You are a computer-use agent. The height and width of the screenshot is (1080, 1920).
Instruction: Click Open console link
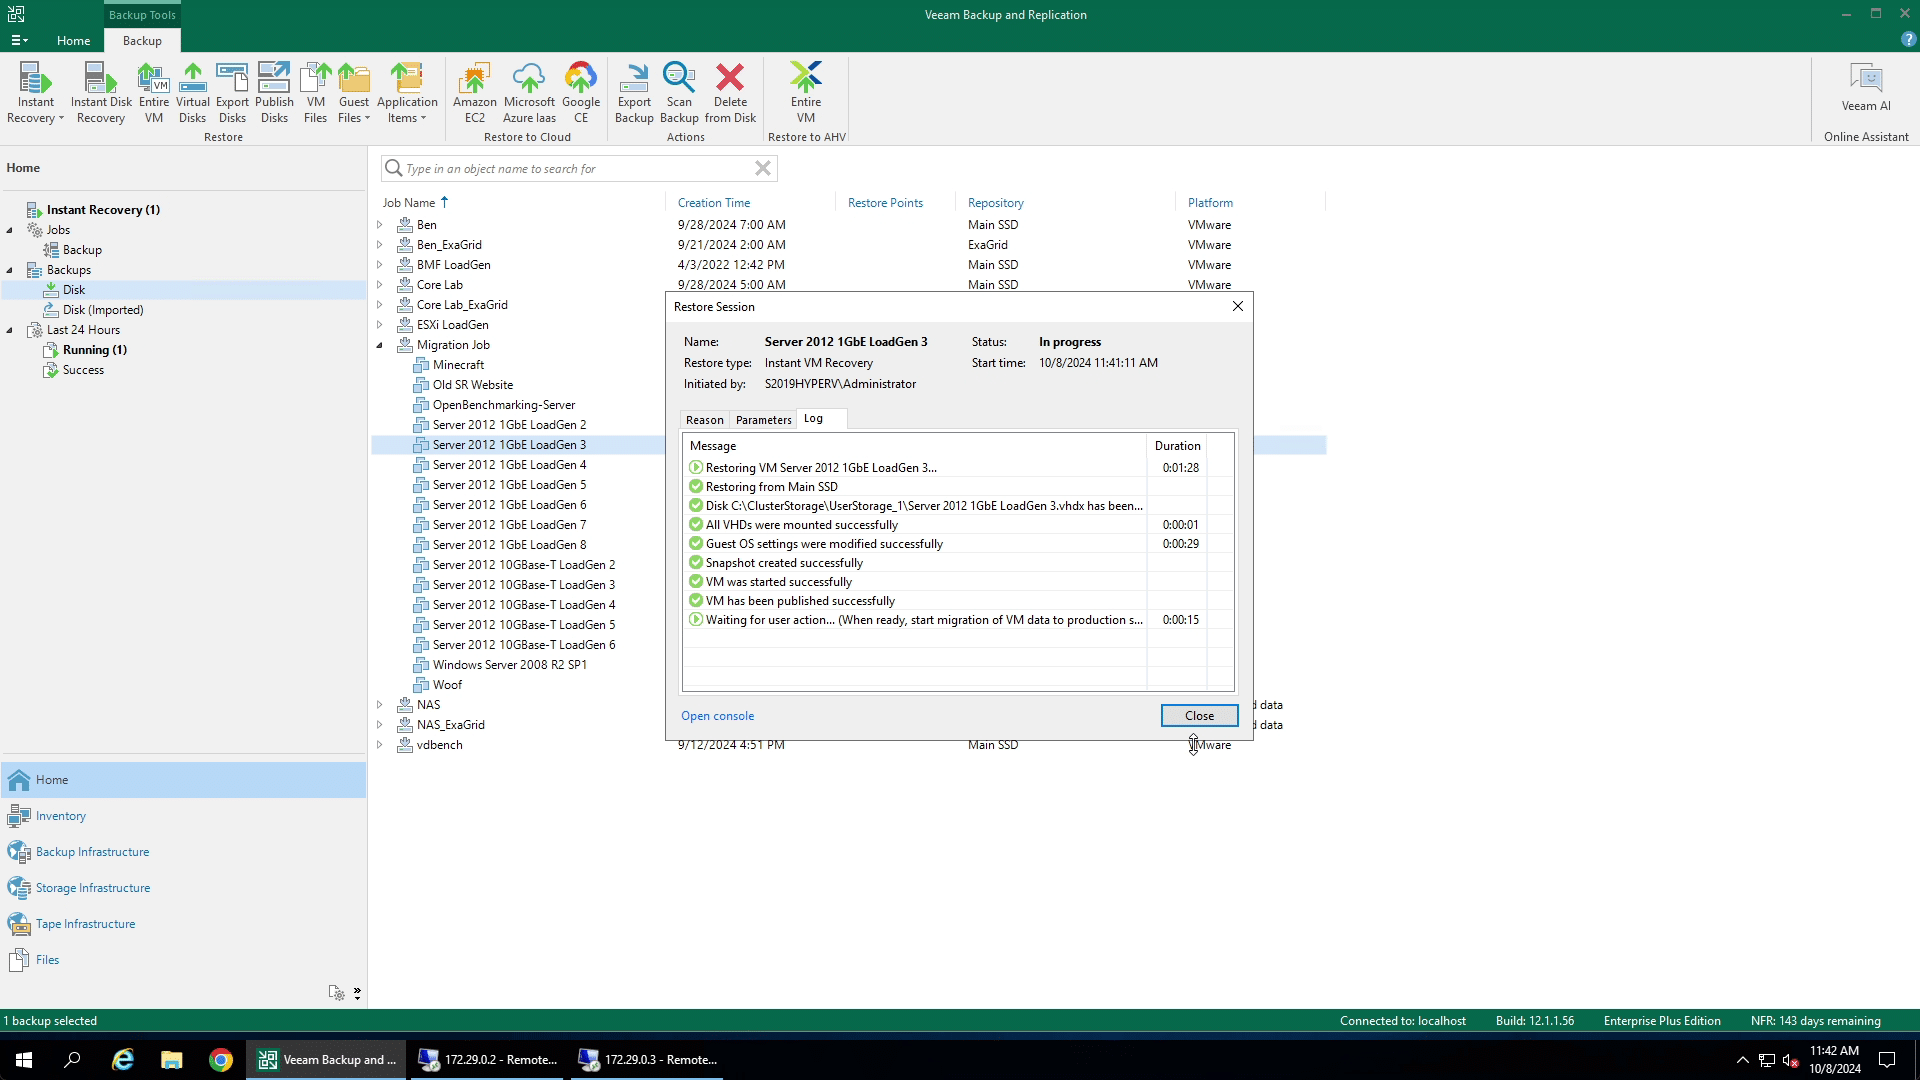point(718,716)
